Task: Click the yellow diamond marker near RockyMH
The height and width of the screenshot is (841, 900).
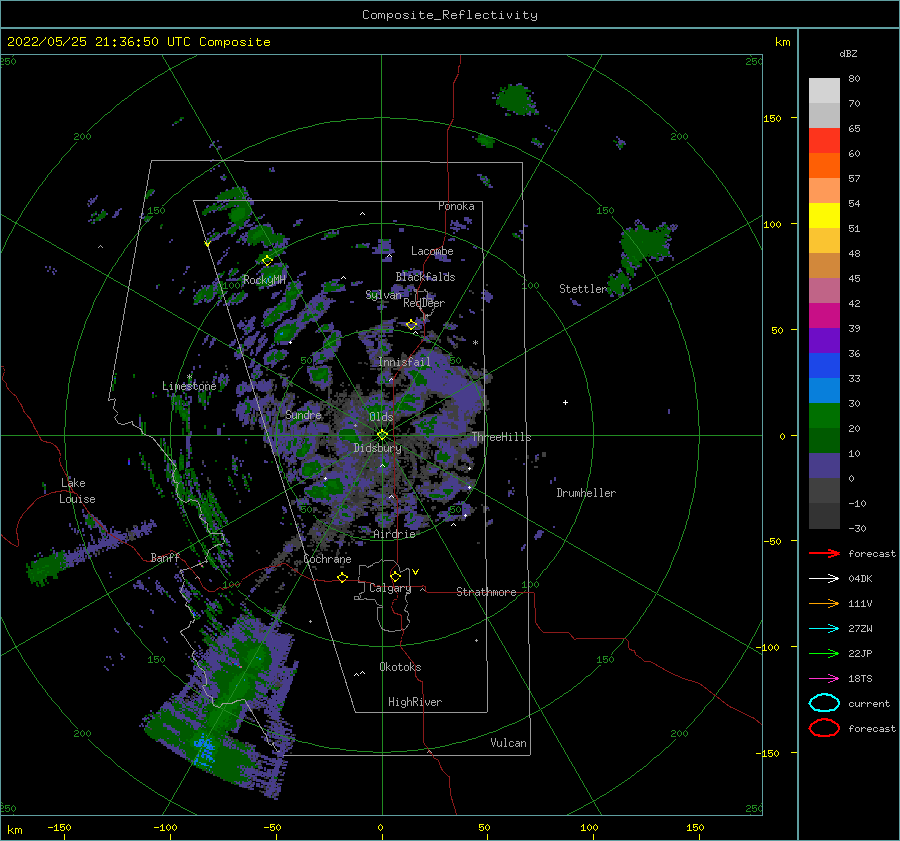Action: [267, 261]
